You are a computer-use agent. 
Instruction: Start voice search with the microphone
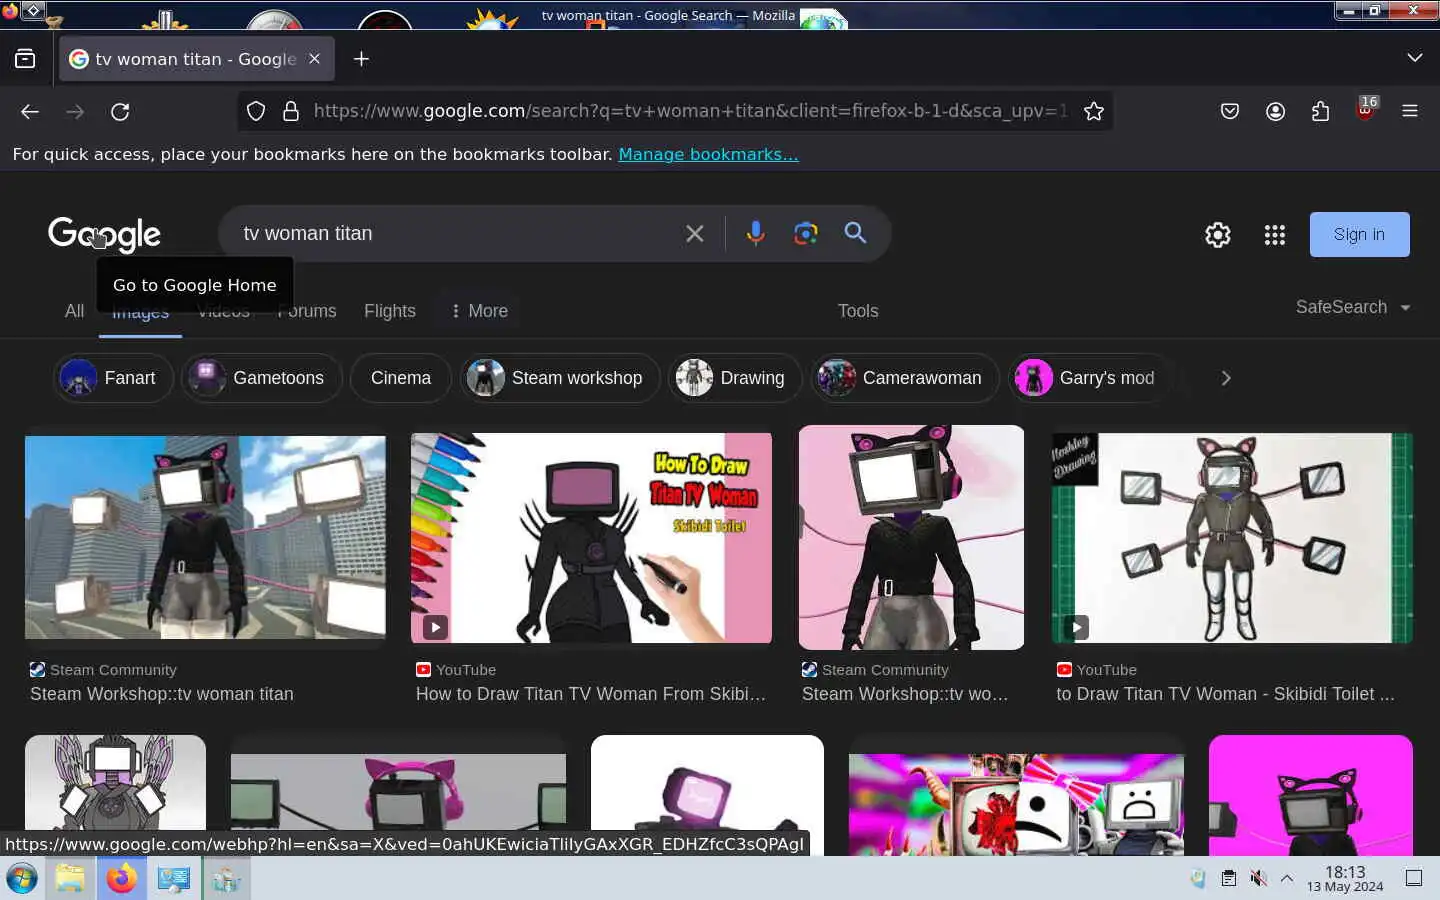pos(755,233)
